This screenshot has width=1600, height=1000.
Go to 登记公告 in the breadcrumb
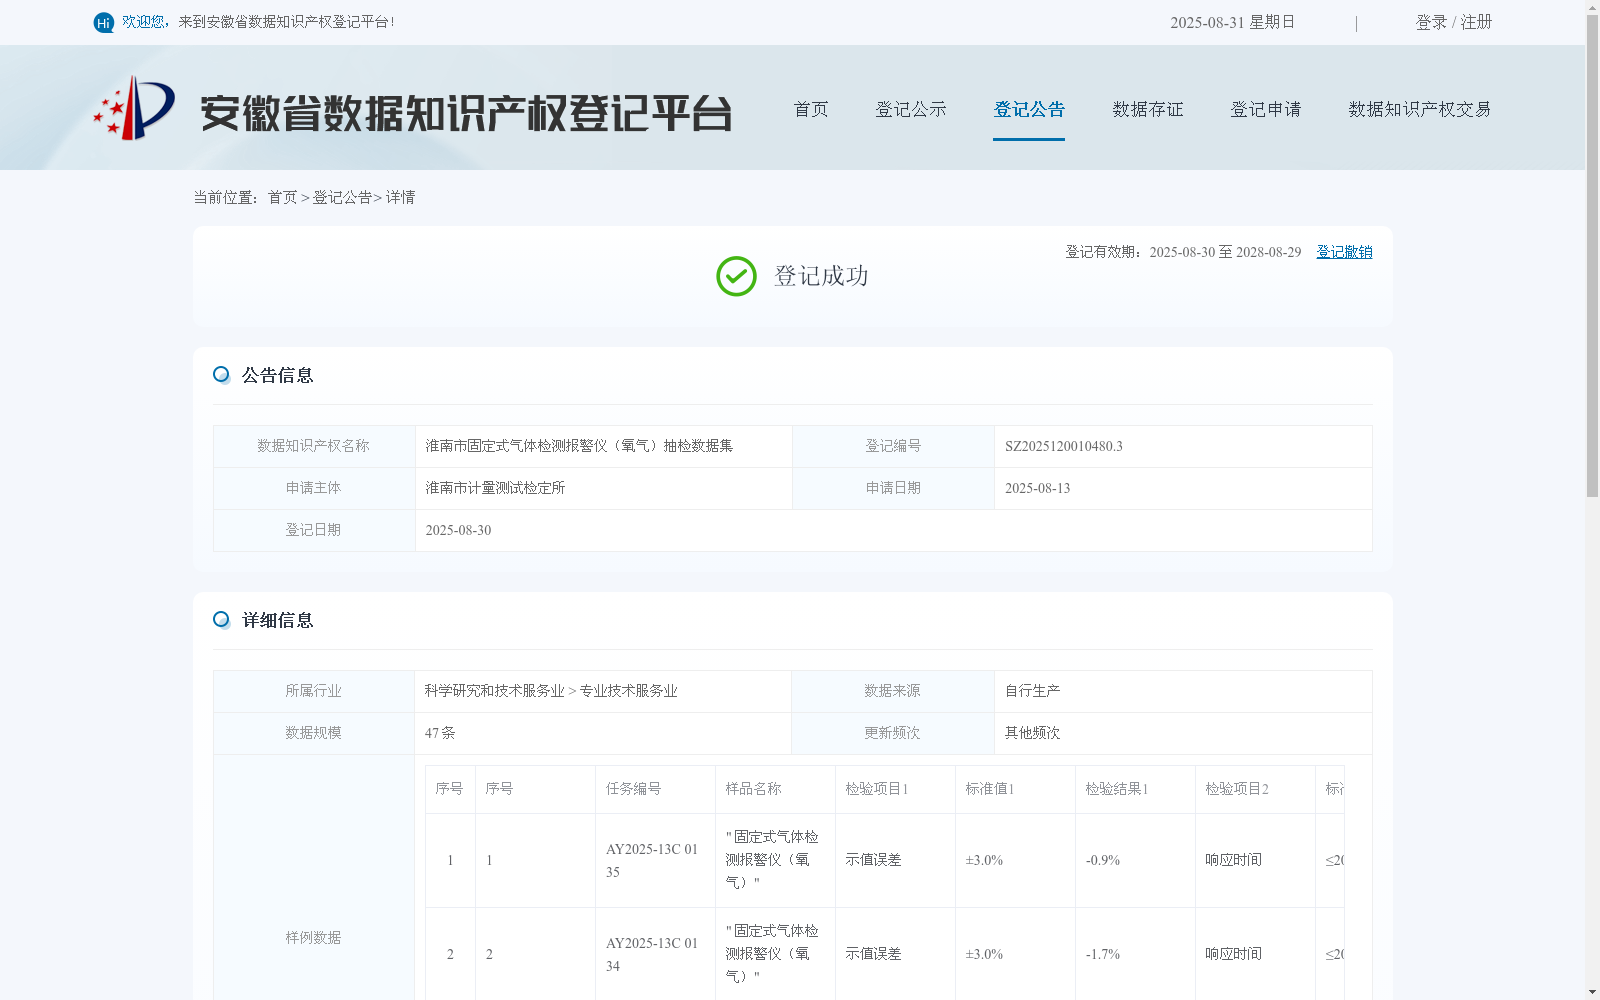point(342,198)
